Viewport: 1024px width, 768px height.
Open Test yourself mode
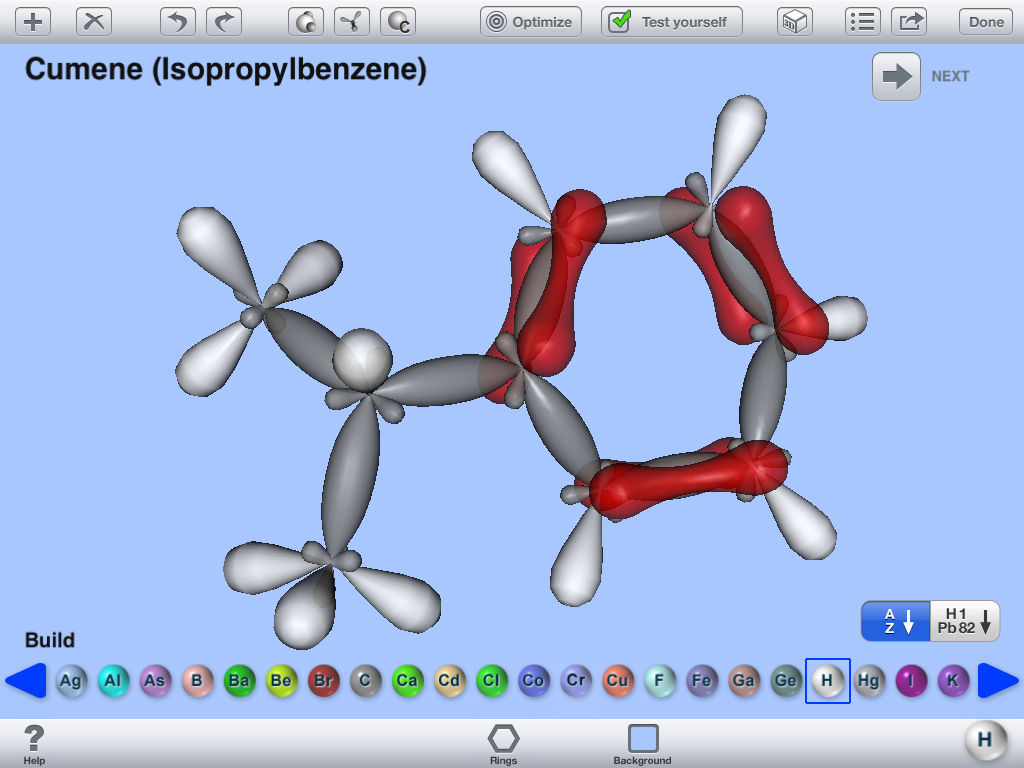(671, 22)
